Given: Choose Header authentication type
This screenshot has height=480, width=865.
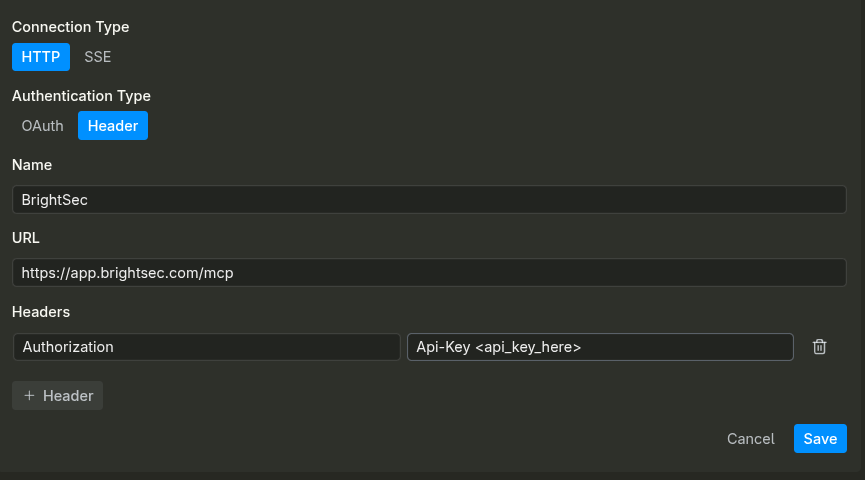Looking at the screenshot, I should [x=113, y=126].
